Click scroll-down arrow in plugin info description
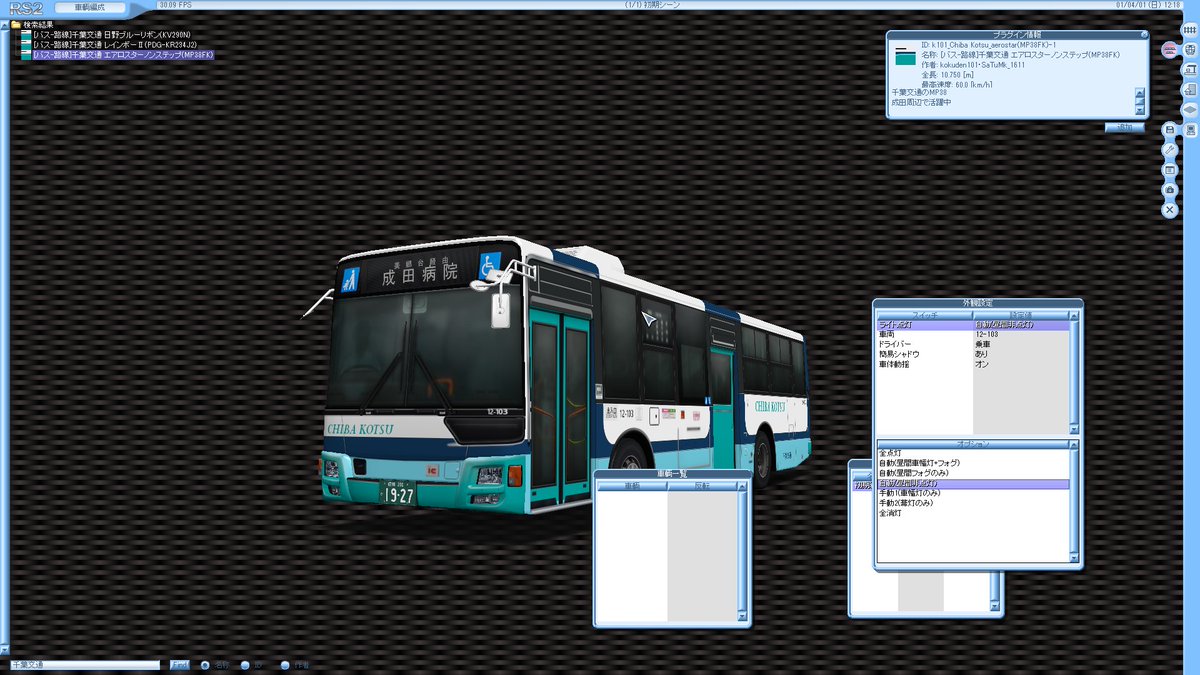Screen dimensions: 1200x675 (x=1139, y=109)
